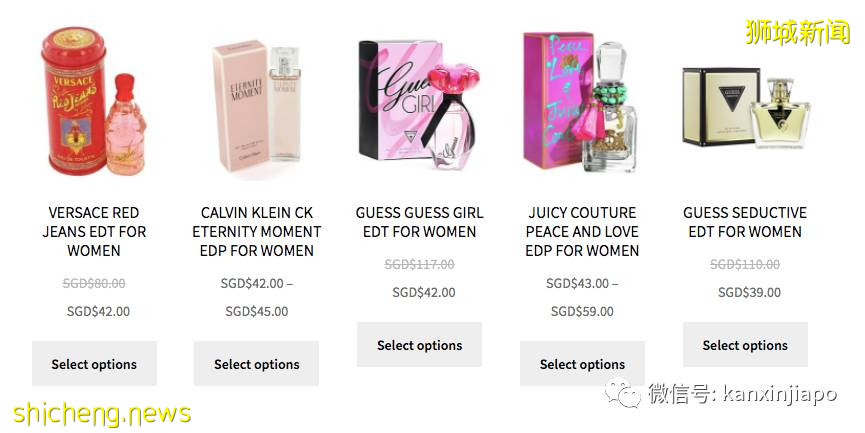Click Calvin Klein CK Eternity Moment title
The height and width of the screenshot is (433, 865).
(257, 231)
